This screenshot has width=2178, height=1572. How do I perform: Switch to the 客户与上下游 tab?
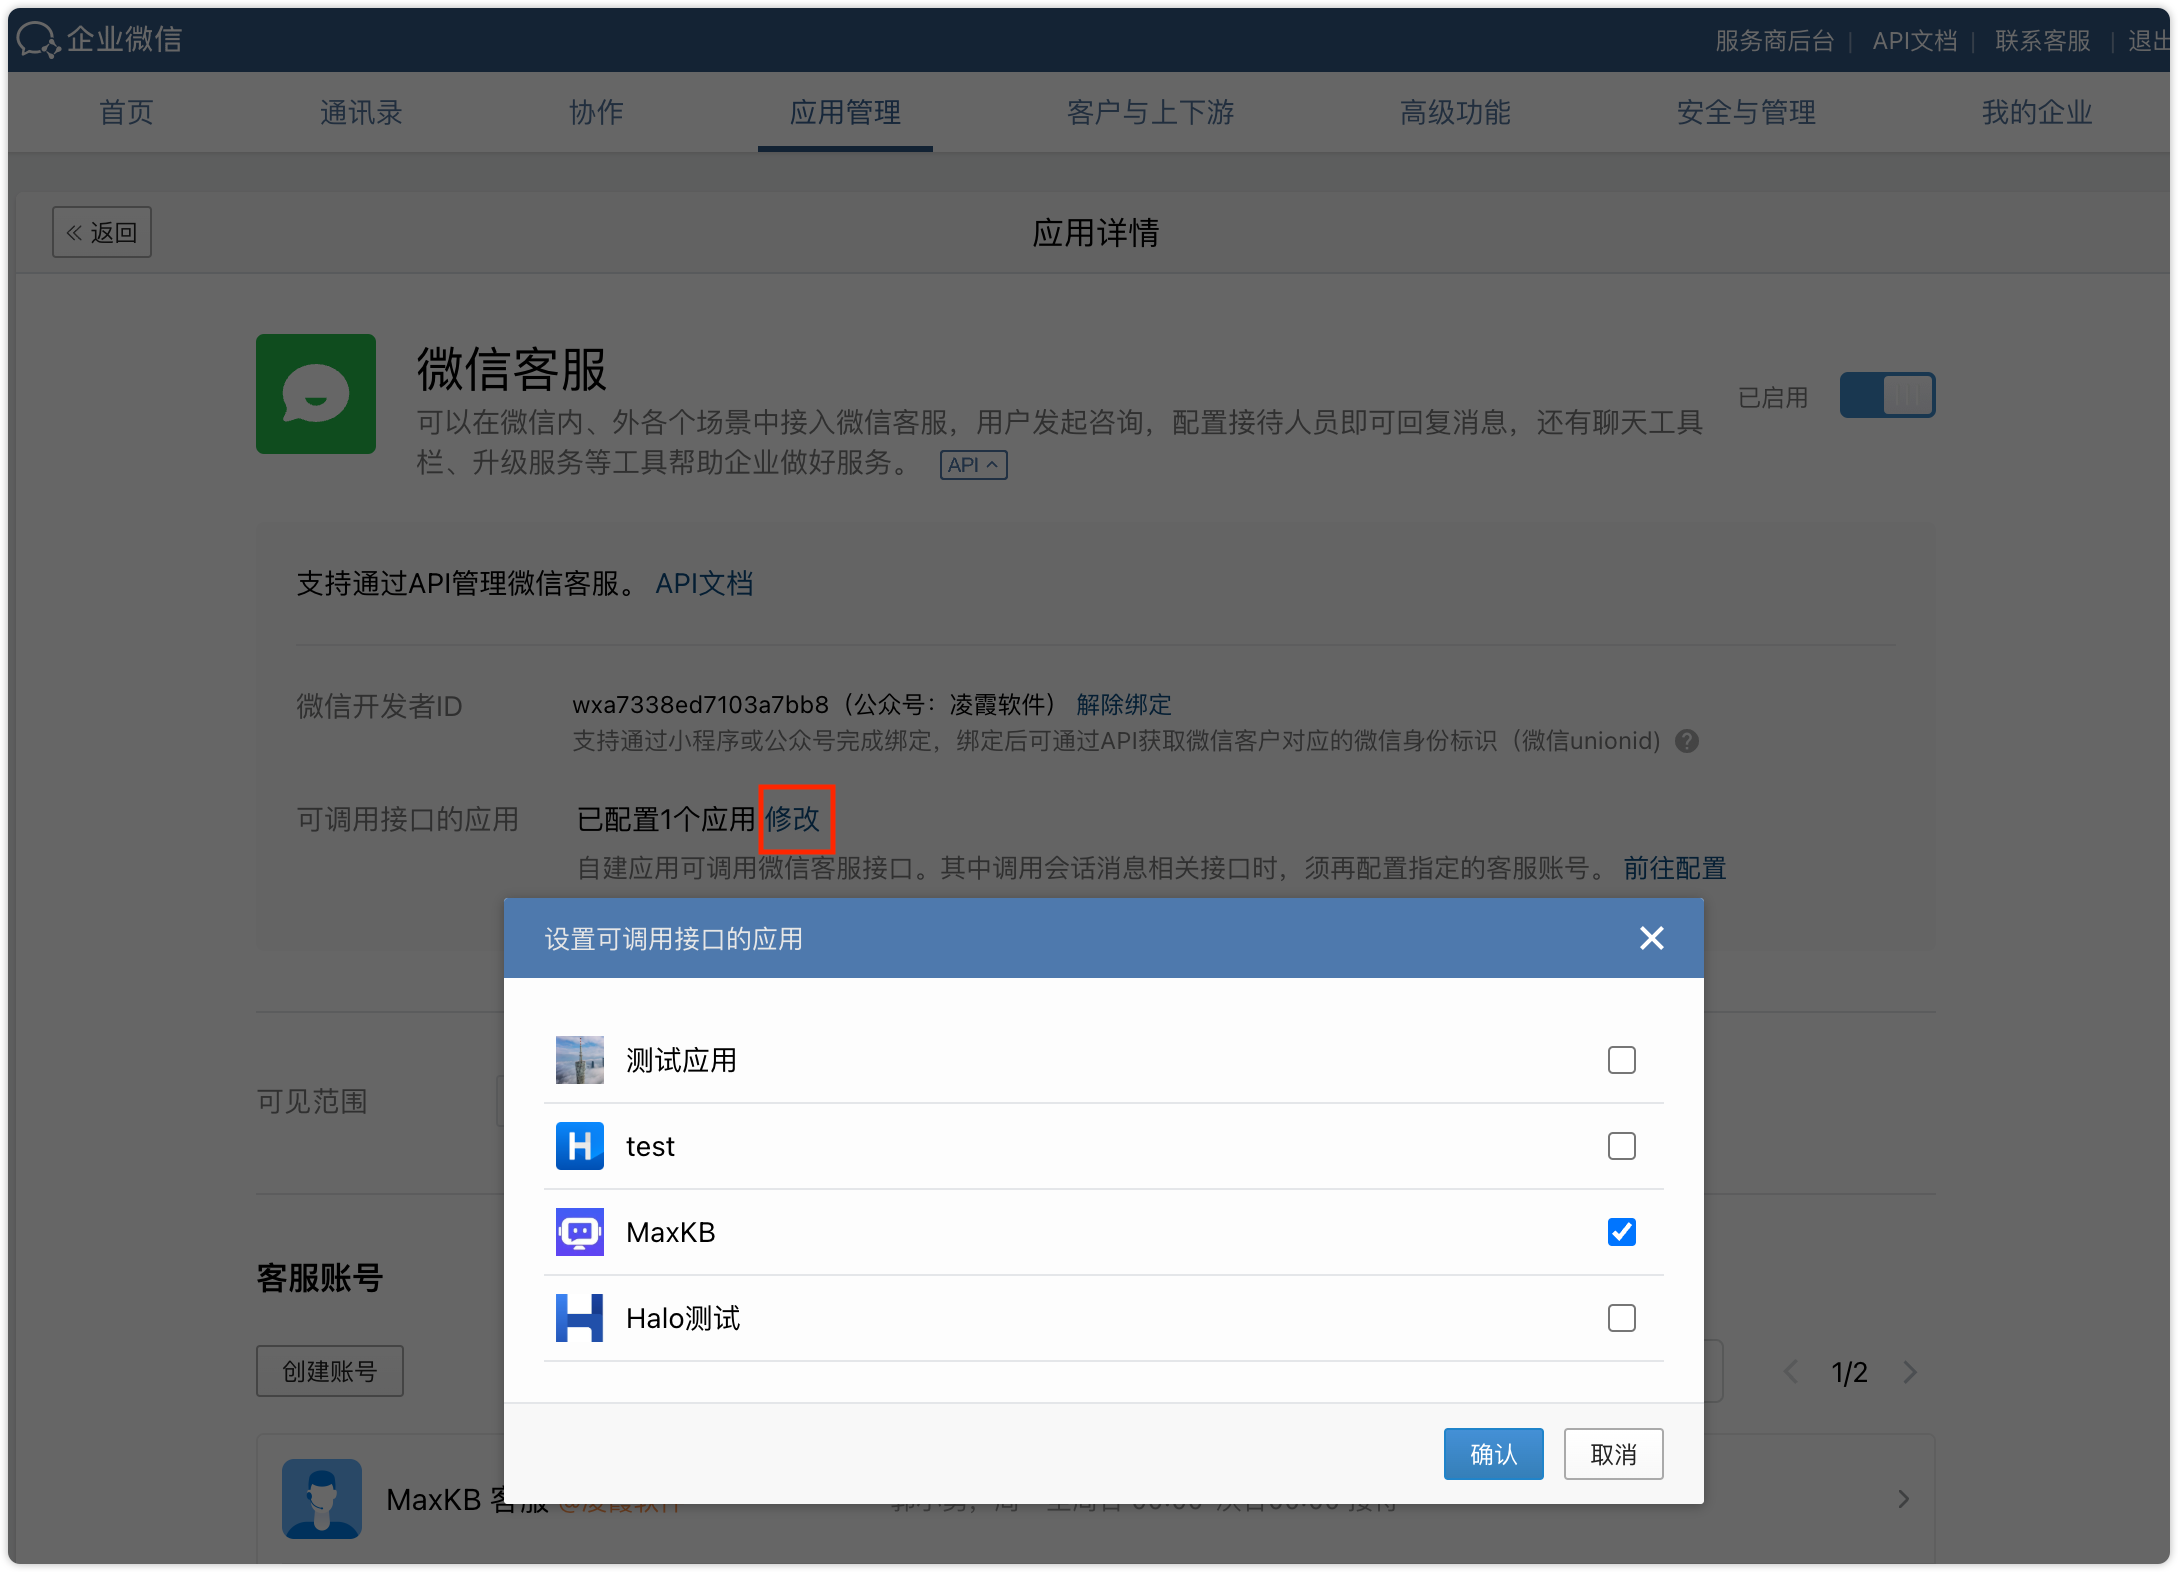click(1150, 112)
